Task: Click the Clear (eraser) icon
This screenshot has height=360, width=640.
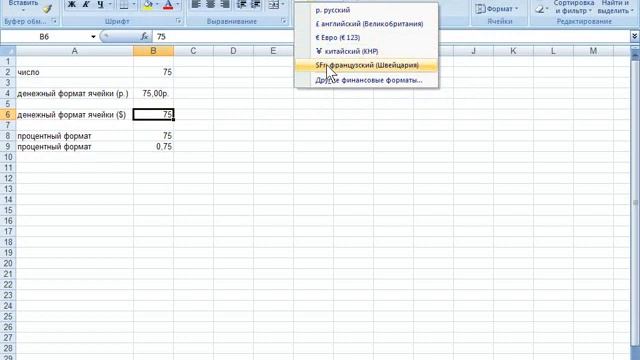Action: 541,9
